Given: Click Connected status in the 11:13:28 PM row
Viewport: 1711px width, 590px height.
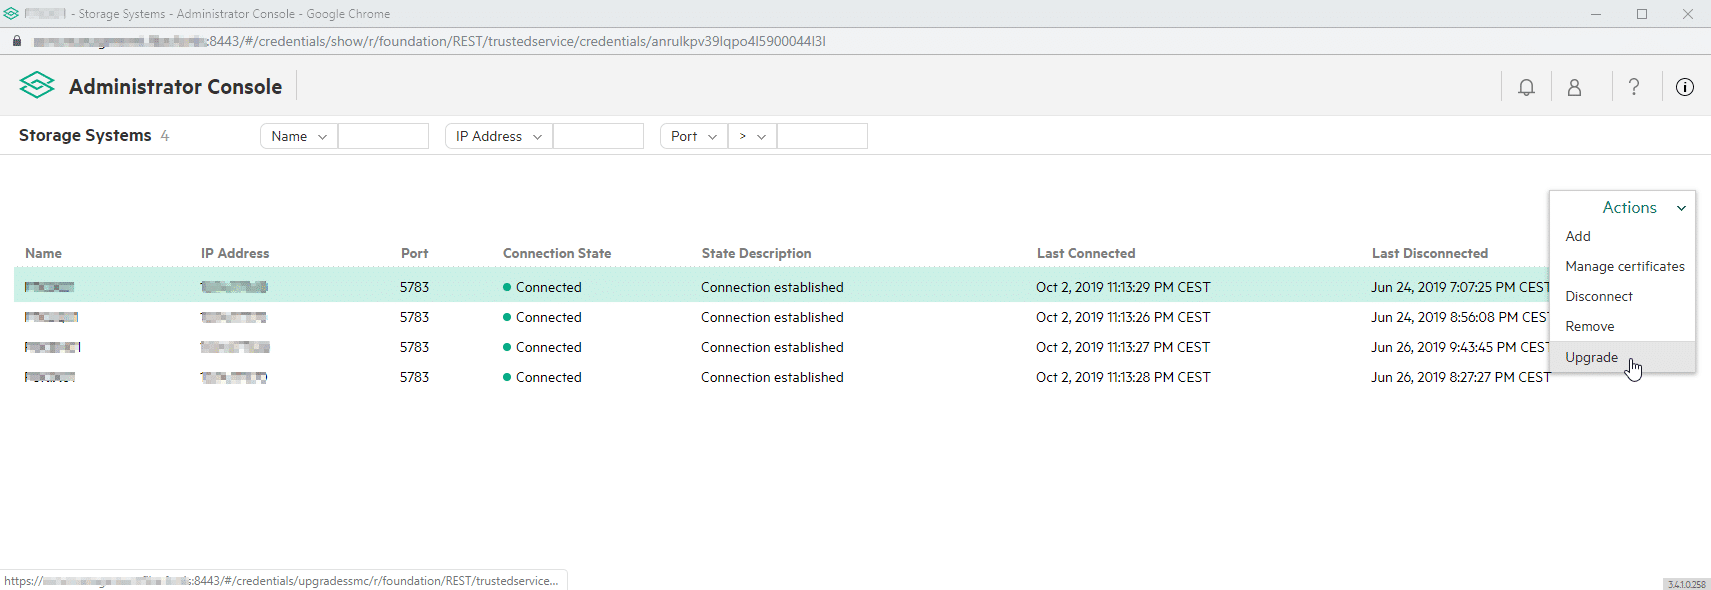Looking at the screenshot, I should tap(542, 377).
